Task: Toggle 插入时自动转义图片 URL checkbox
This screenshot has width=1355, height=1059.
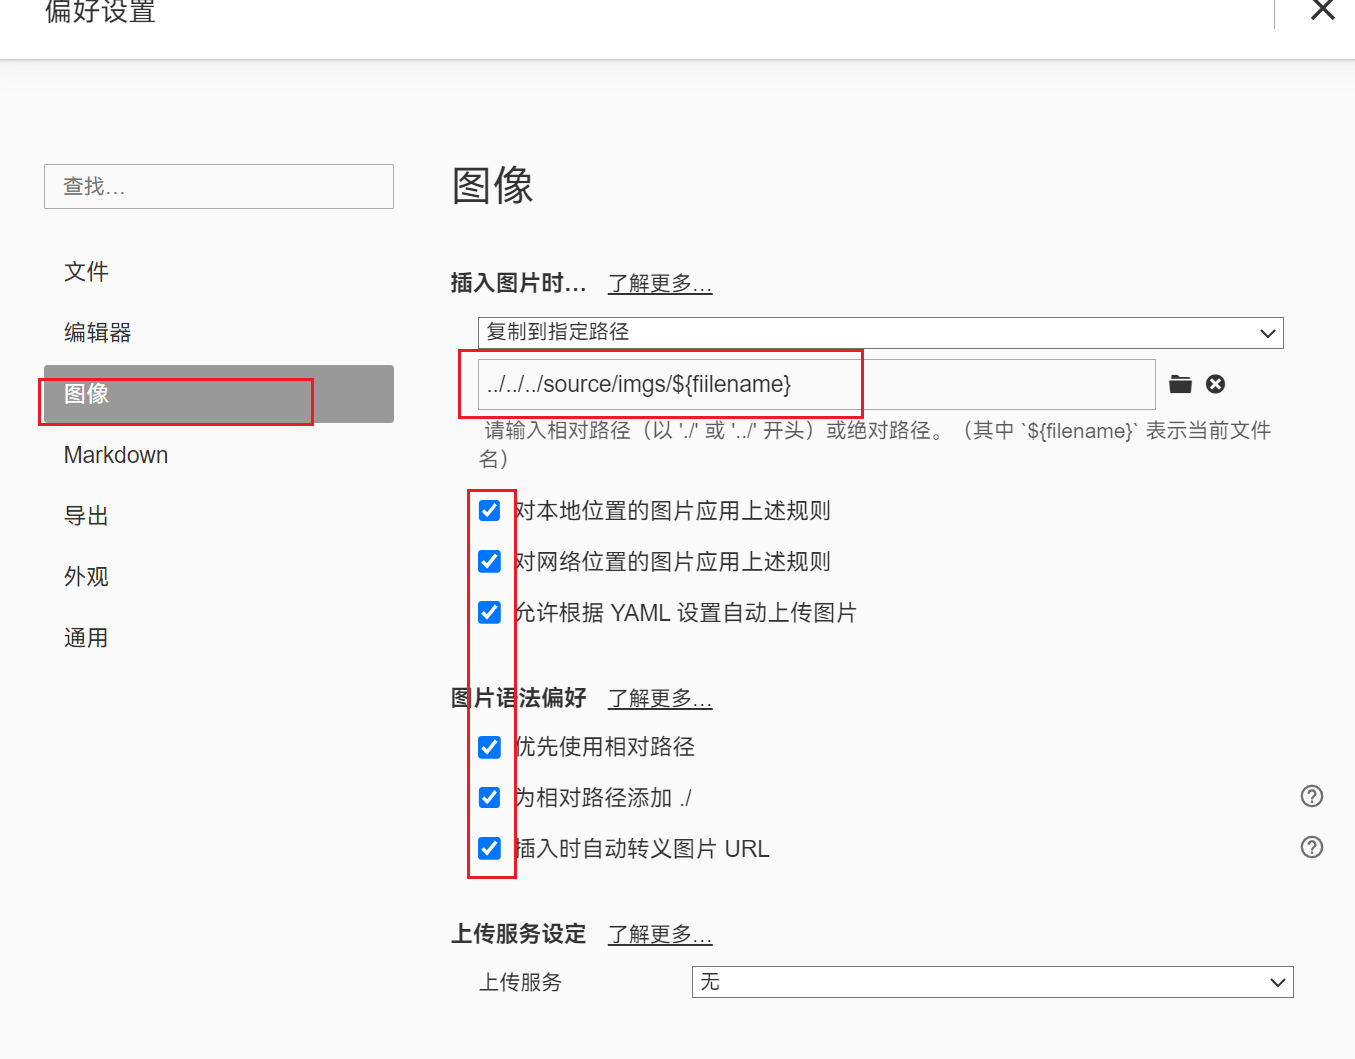Action: click(489, 848)
